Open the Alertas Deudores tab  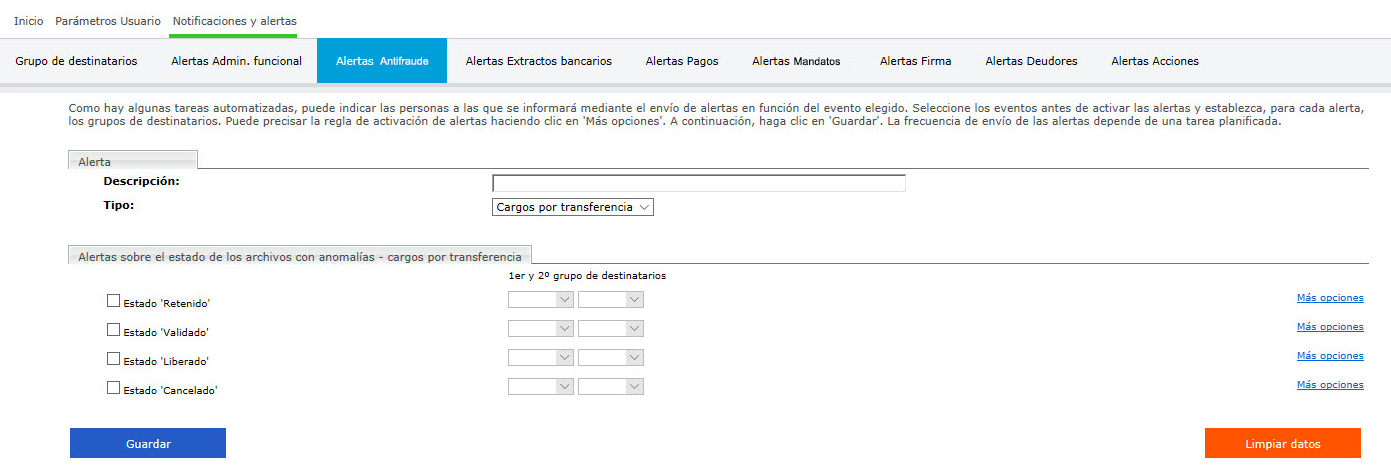[1031, 61]
